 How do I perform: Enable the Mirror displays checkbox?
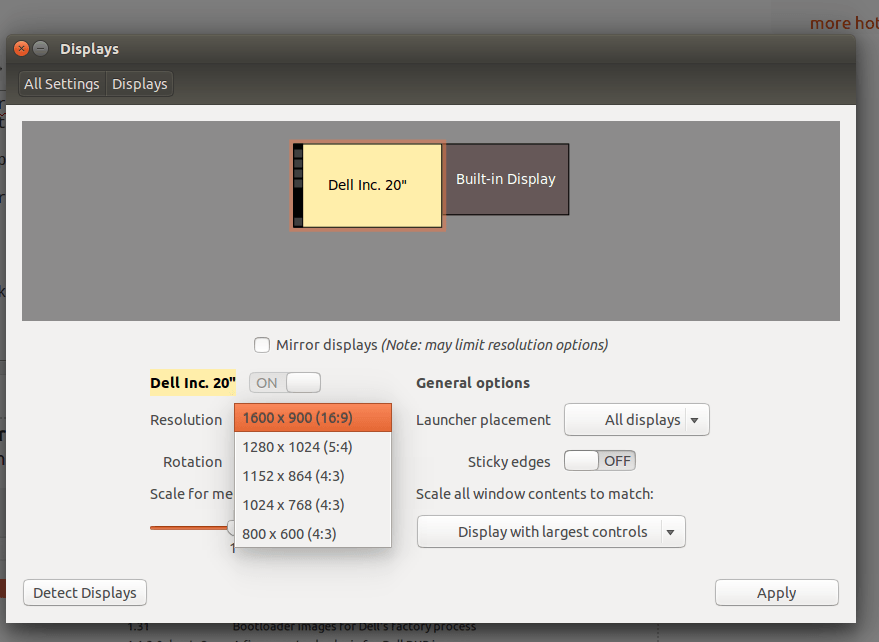(262, 345)
